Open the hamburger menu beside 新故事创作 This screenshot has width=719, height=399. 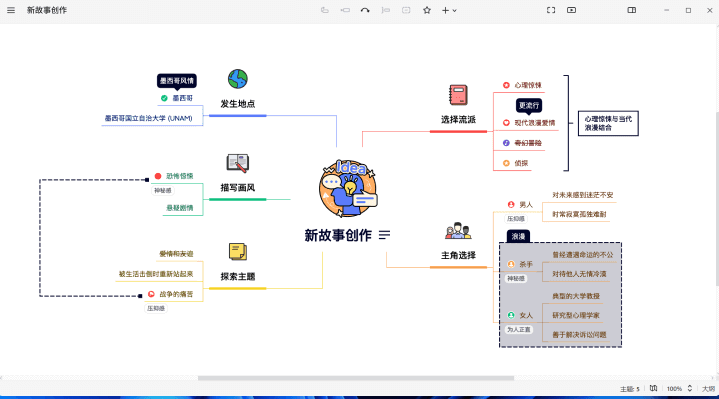click(11, 10)
